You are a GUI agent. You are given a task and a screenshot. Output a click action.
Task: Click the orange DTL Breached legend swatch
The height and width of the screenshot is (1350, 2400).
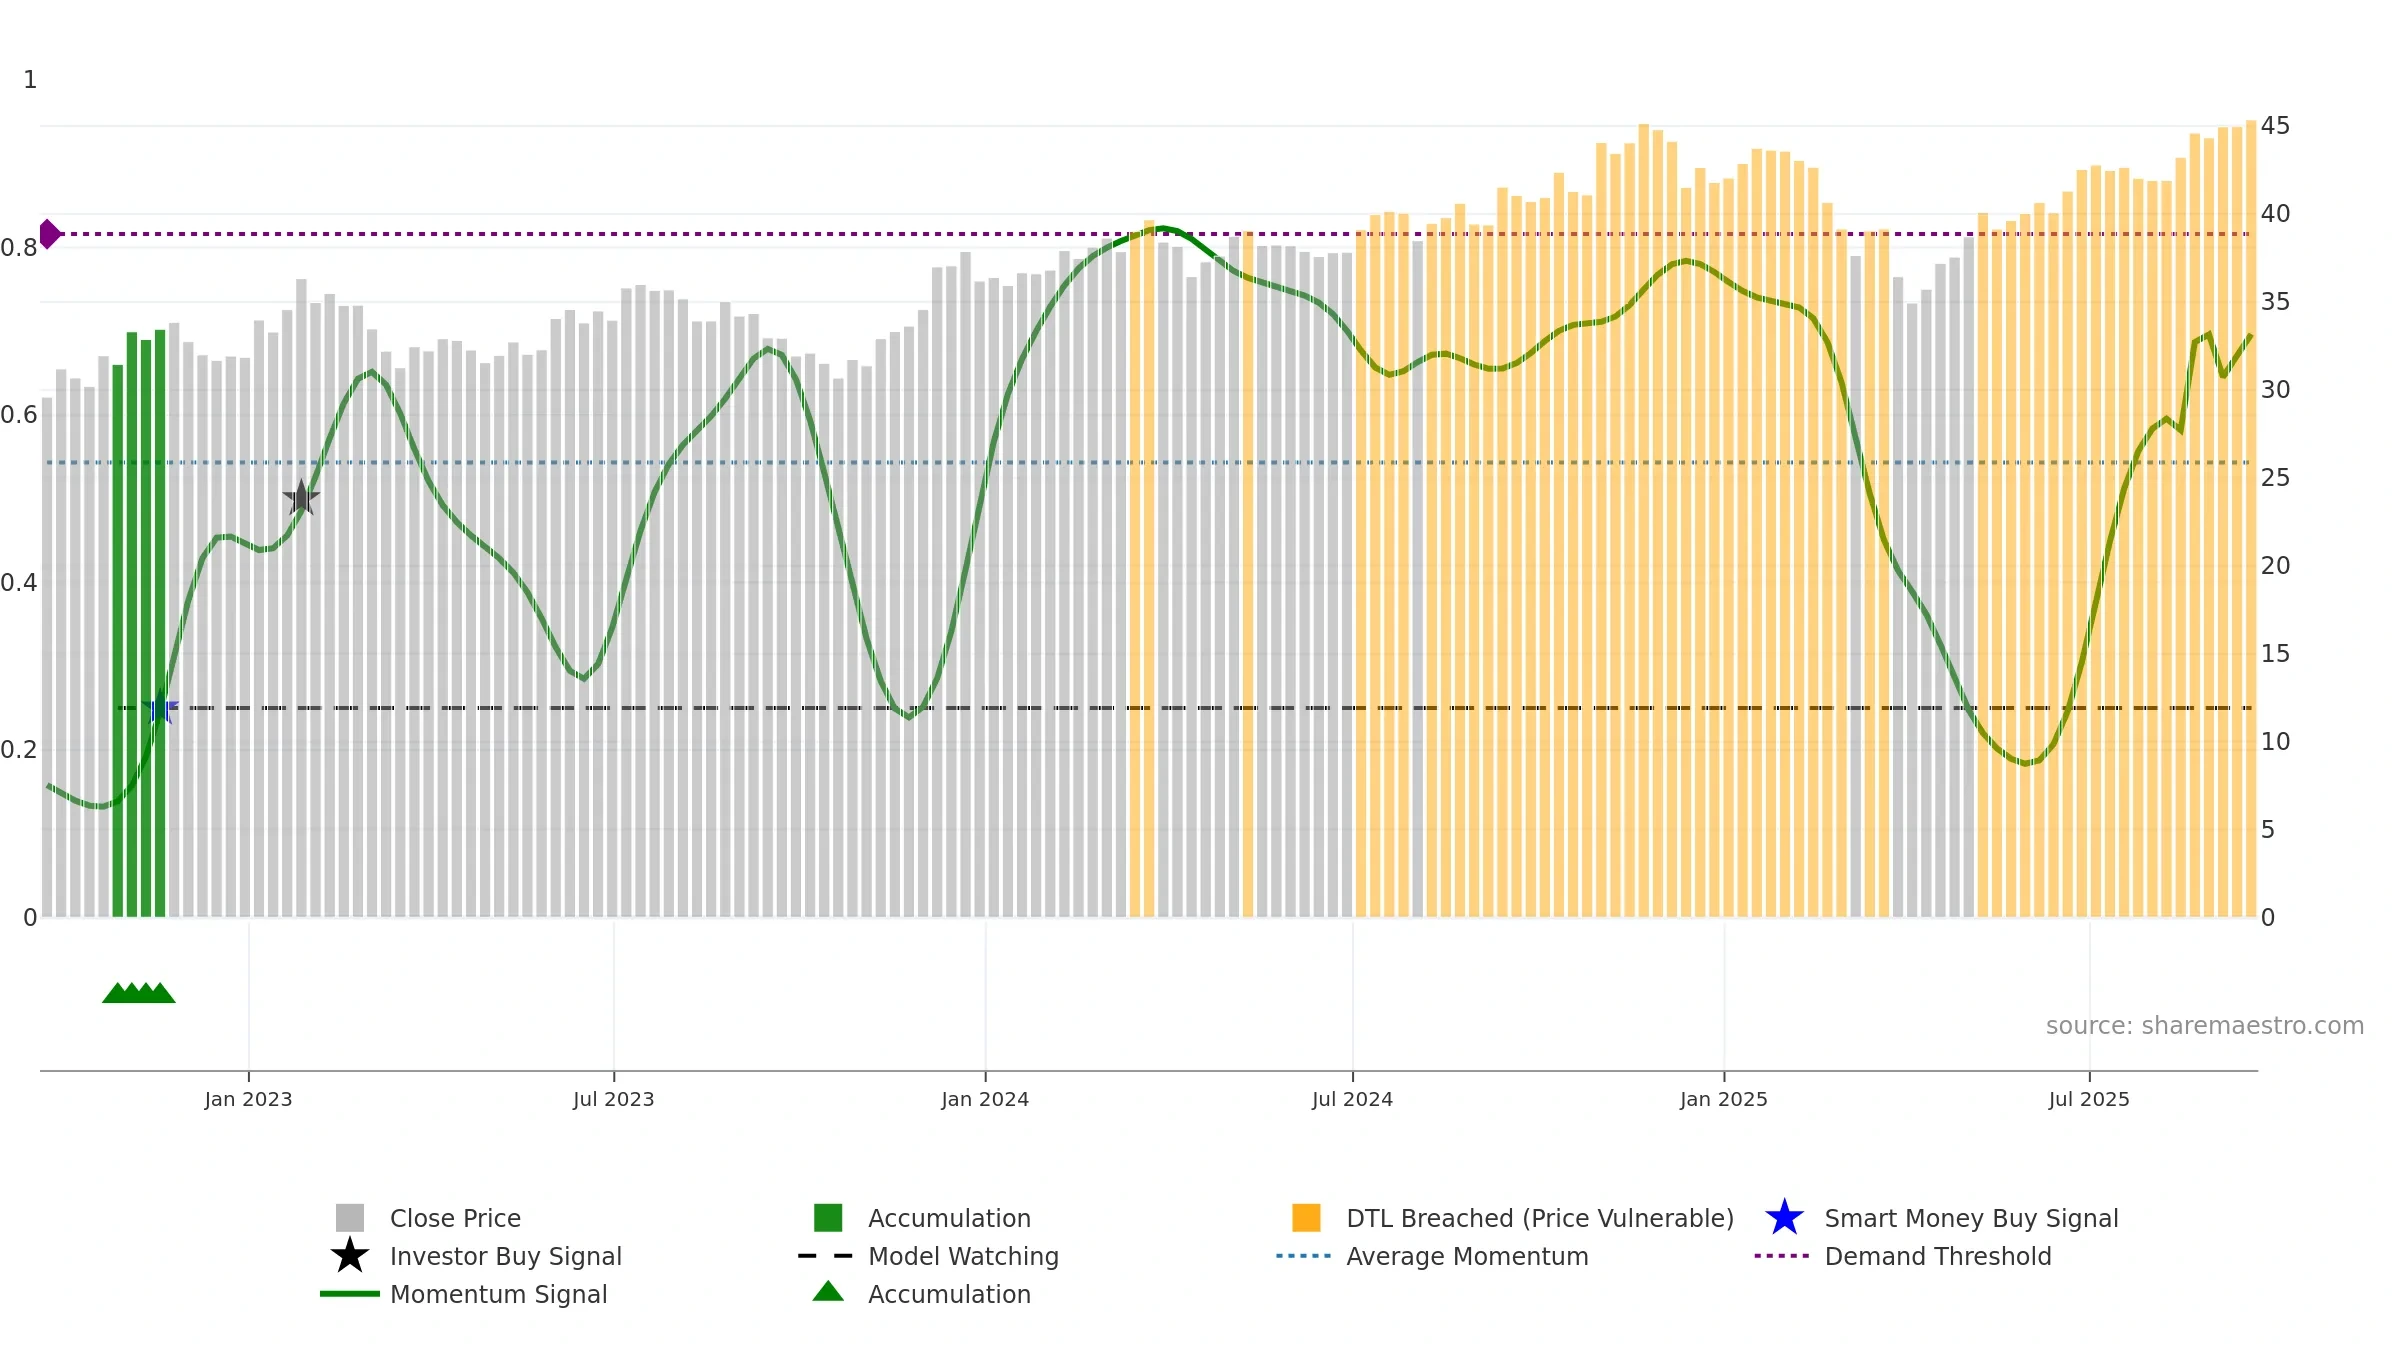coord(1306,1218)
